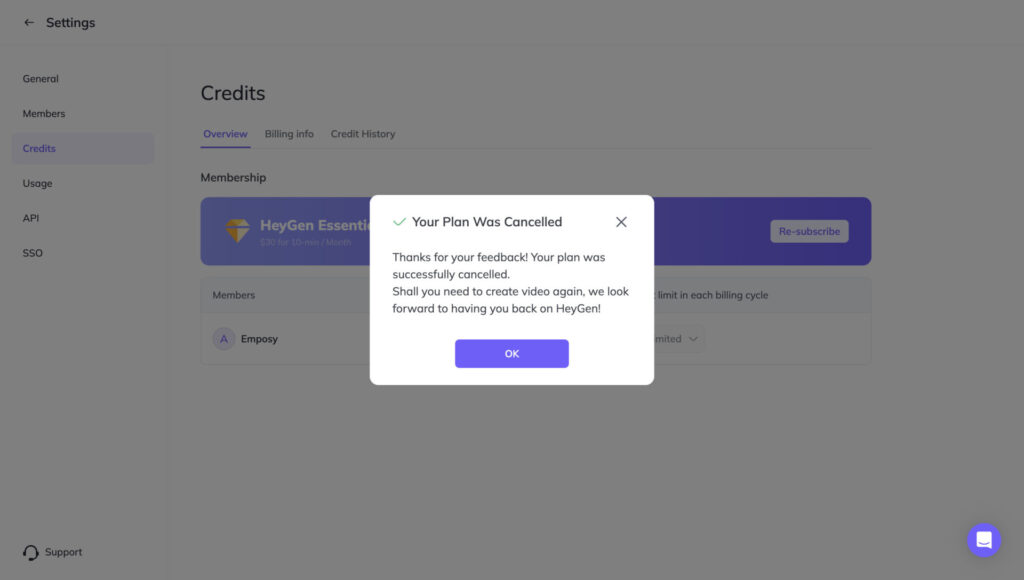Image resolution: width=1024 pixels, height=580 pixels.
Task: Confirm cancellation with the OK button
Action: point(511,353)
